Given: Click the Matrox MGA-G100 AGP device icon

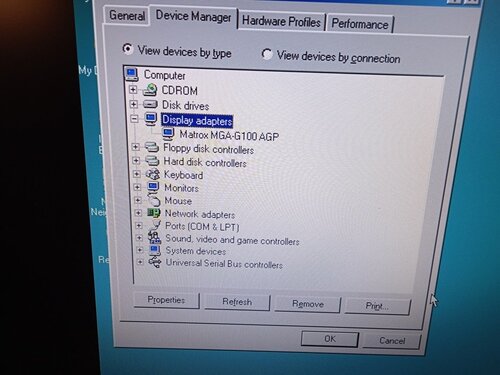Looking at the screenshot, I should click(168, 134).
